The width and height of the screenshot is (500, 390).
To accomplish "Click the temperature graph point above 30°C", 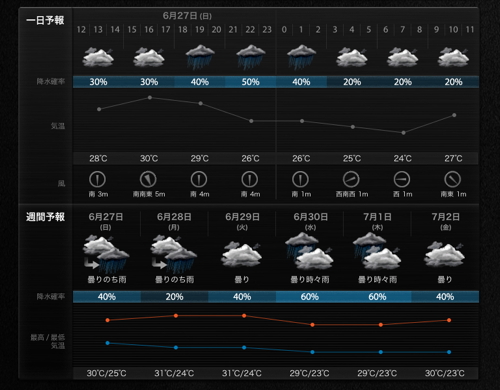I will click(x=150, y=98).
